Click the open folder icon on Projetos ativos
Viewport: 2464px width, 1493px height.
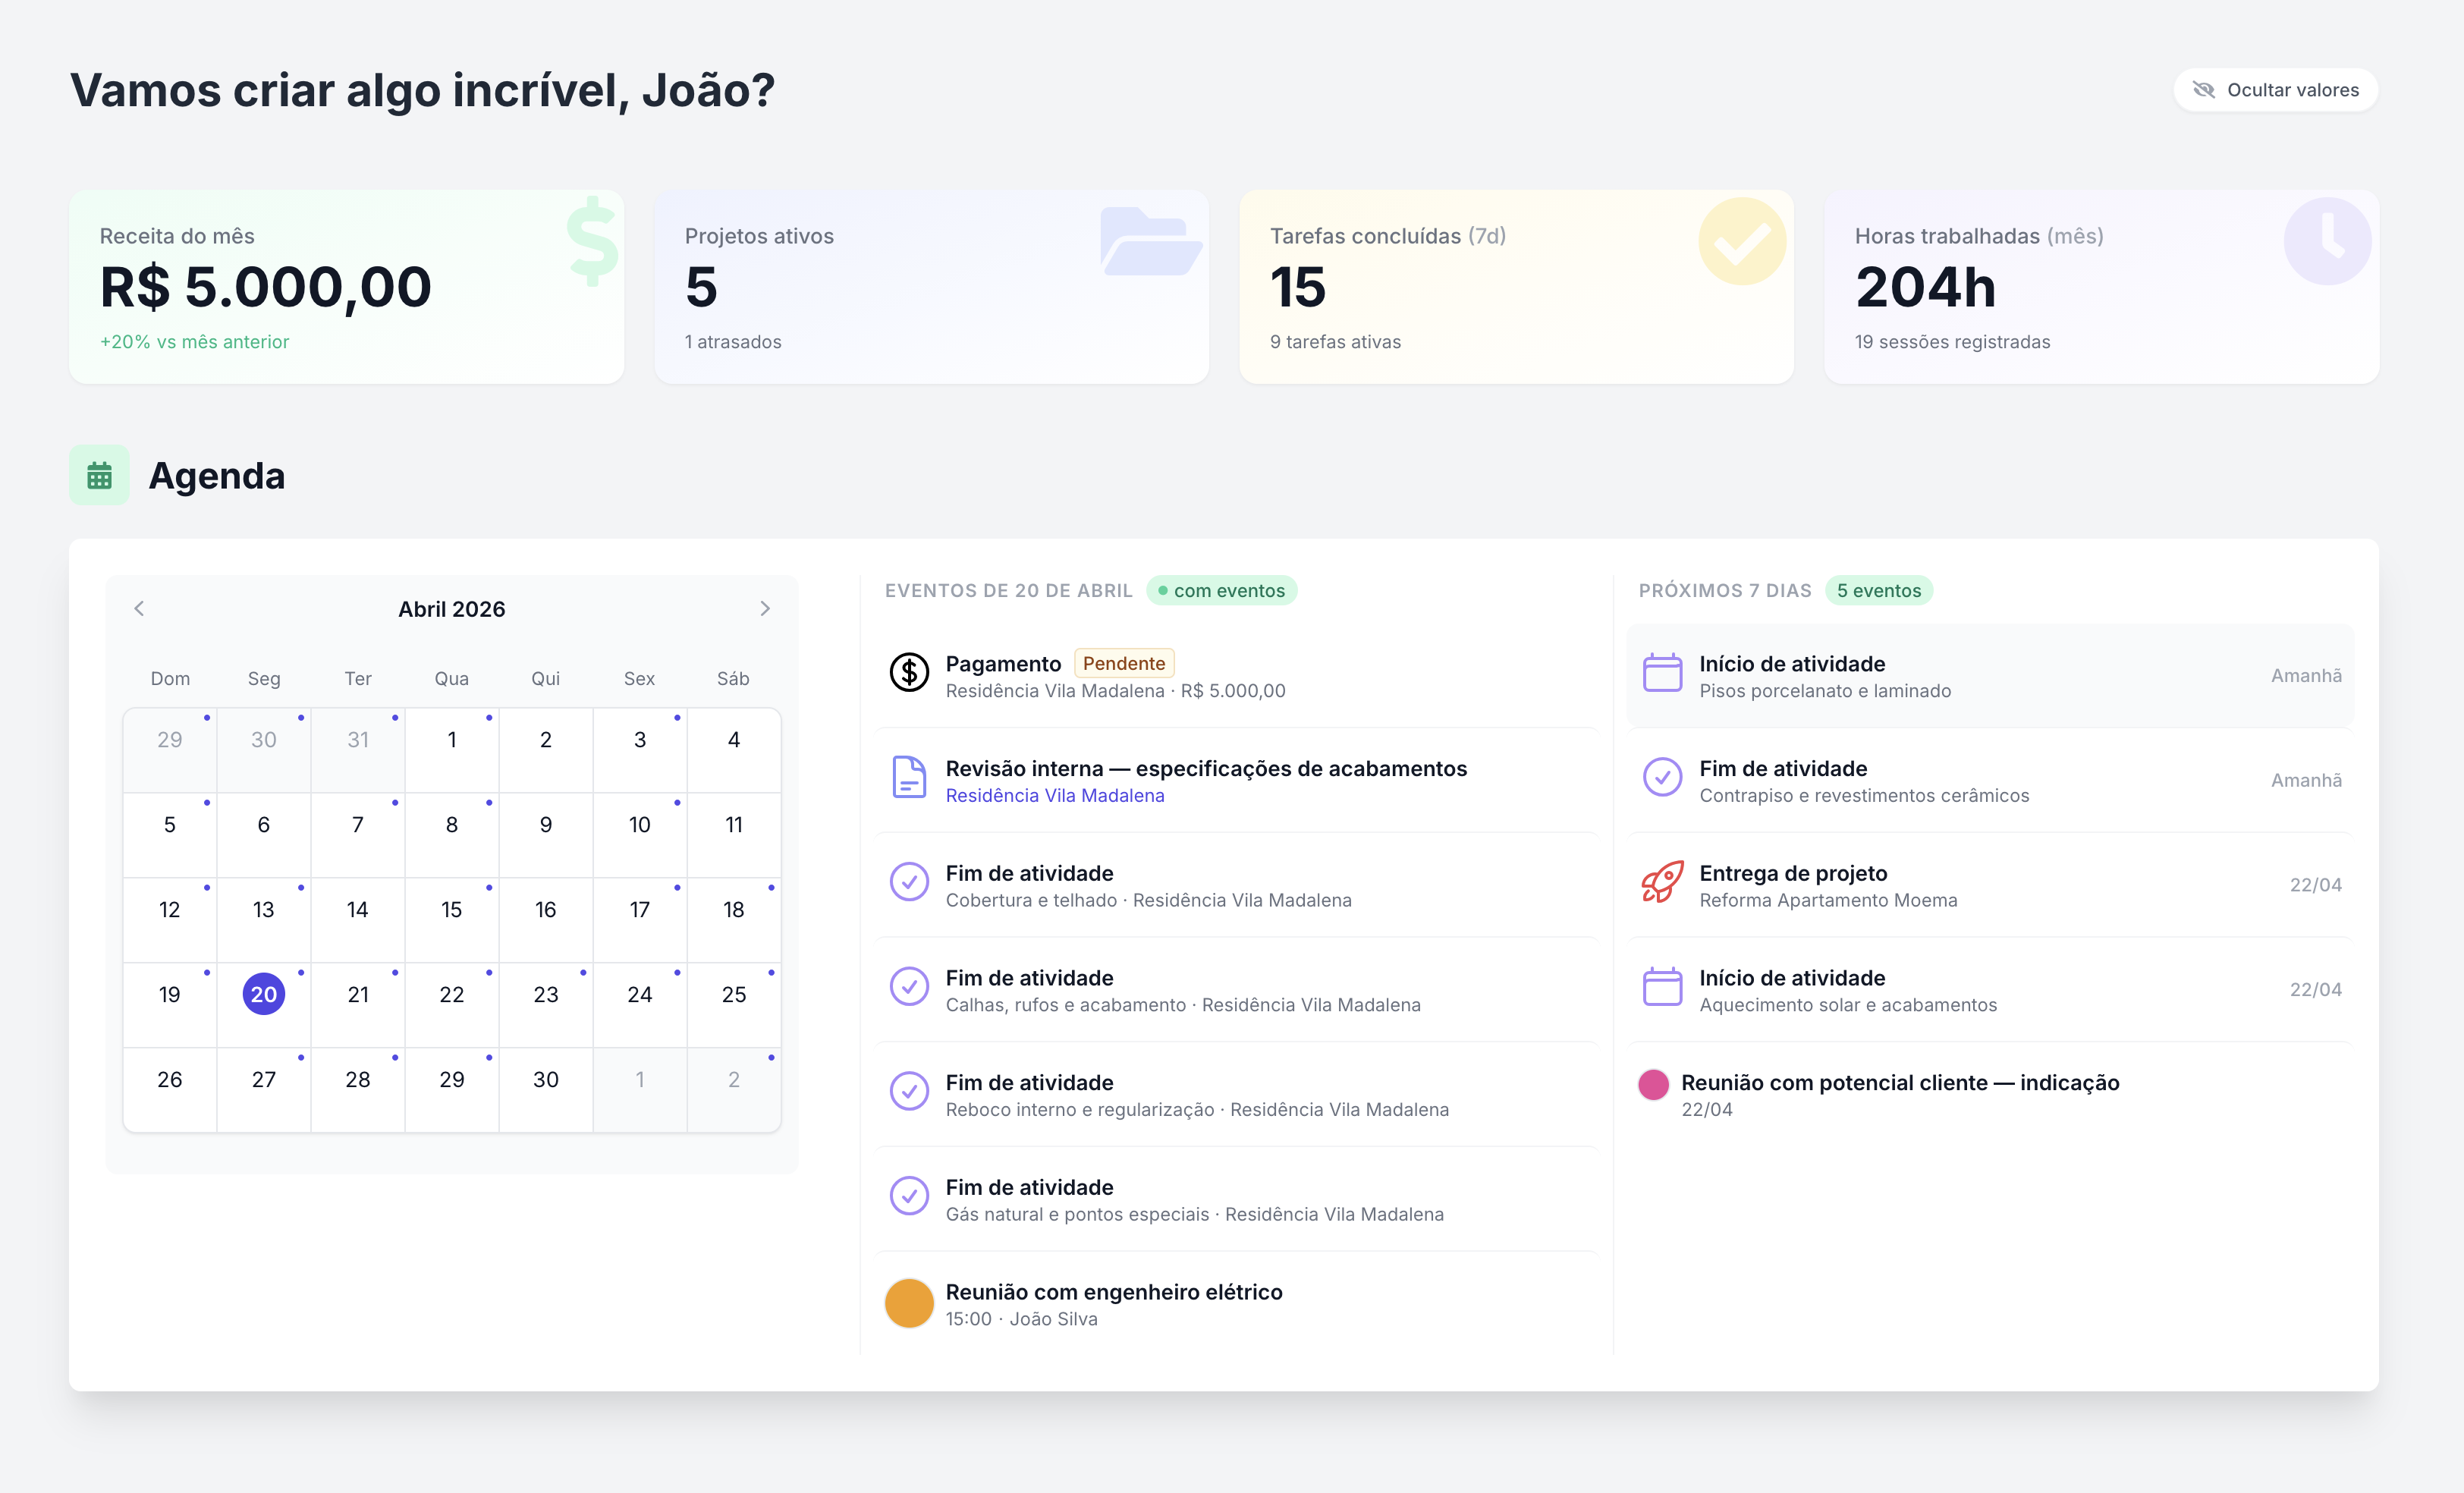pyautogui.click(x=1151, y=241)
